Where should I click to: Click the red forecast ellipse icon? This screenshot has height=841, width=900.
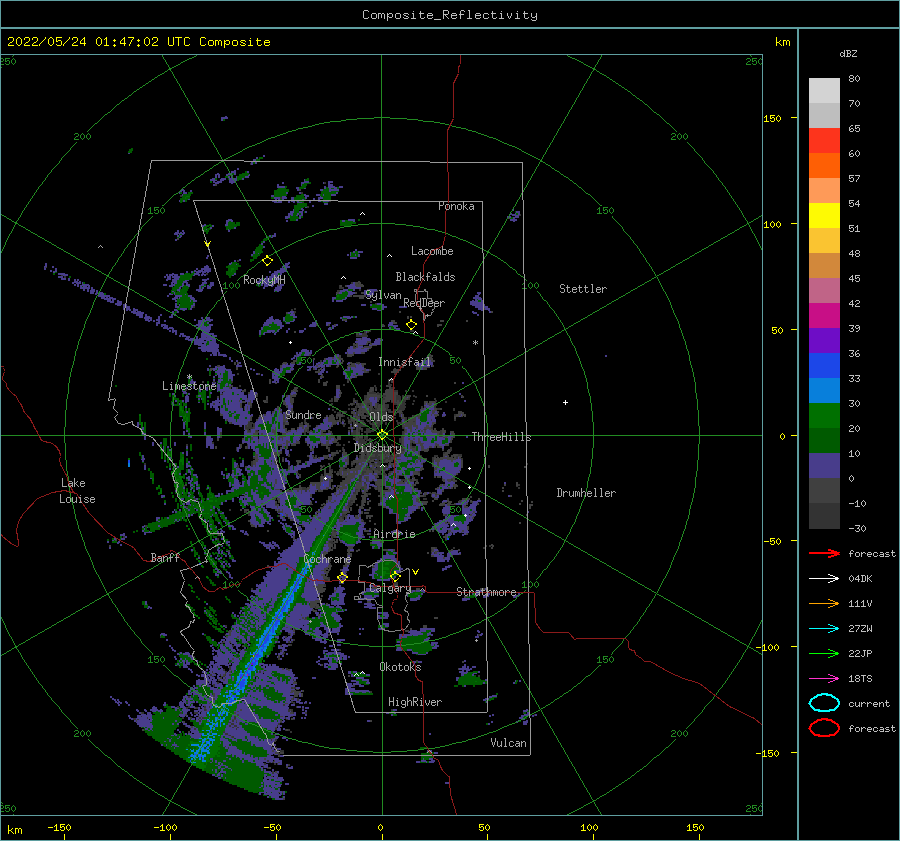824,728
